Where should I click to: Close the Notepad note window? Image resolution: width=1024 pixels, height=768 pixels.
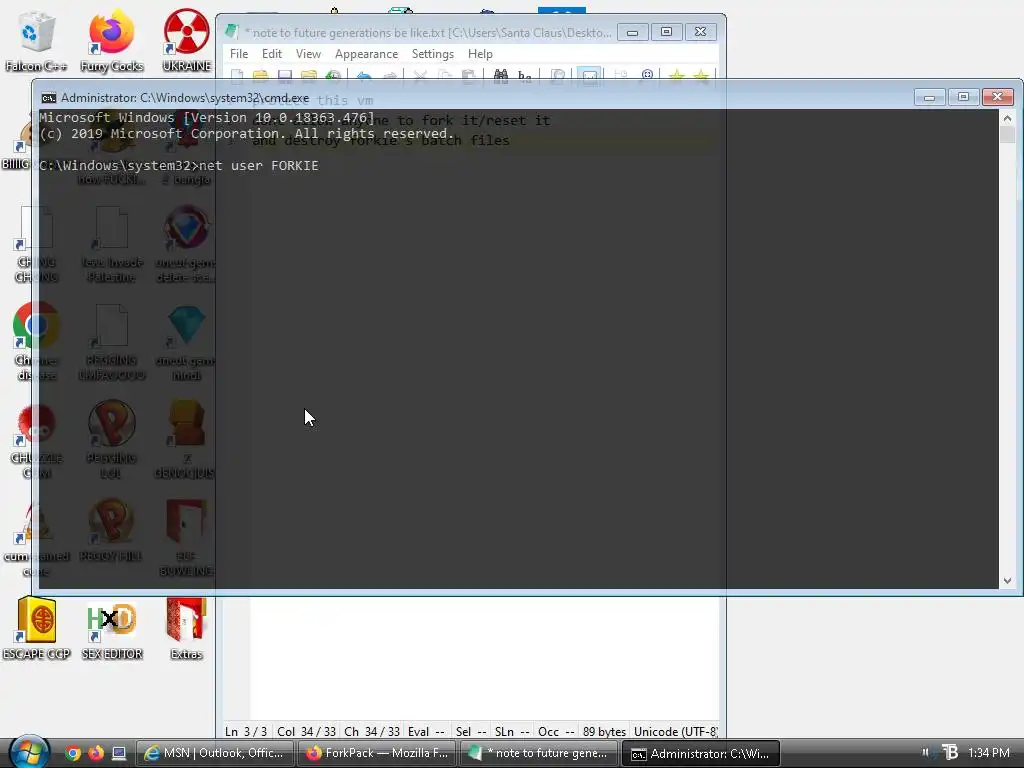(700, 32)
